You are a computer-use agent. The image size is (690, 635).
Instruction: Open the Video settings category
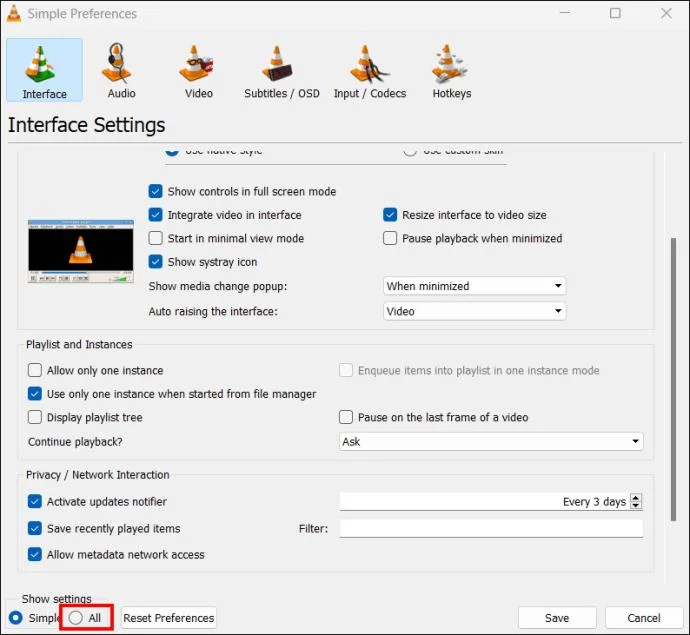coord(198,70)
